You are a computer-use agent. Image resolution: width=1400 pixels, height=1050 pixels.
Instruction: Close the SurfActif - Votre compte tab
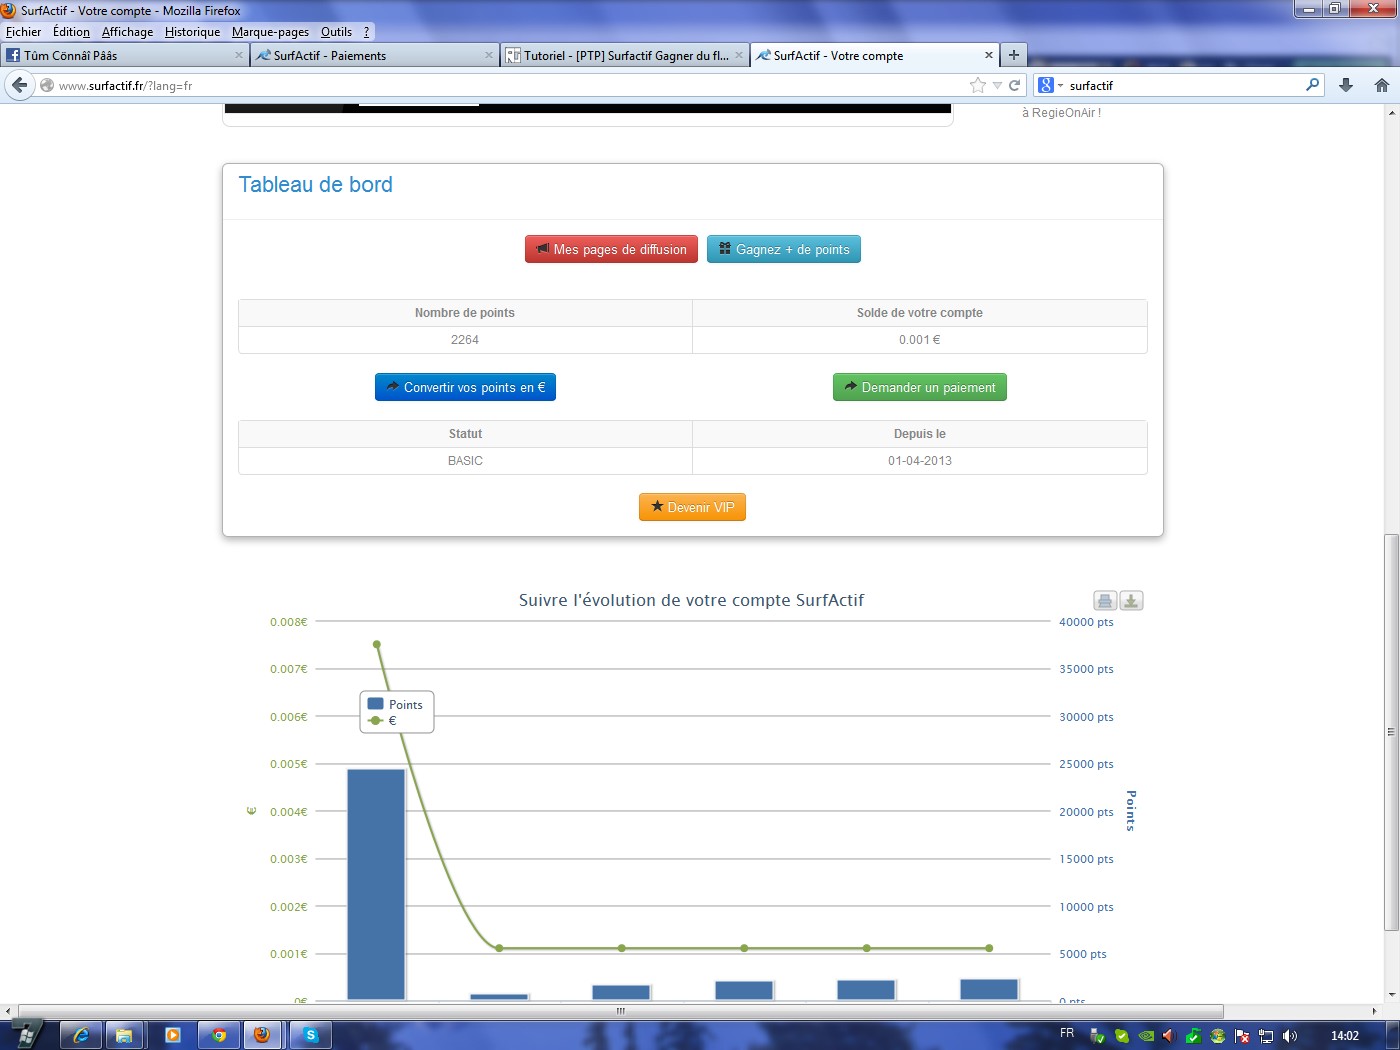point(989,56)
